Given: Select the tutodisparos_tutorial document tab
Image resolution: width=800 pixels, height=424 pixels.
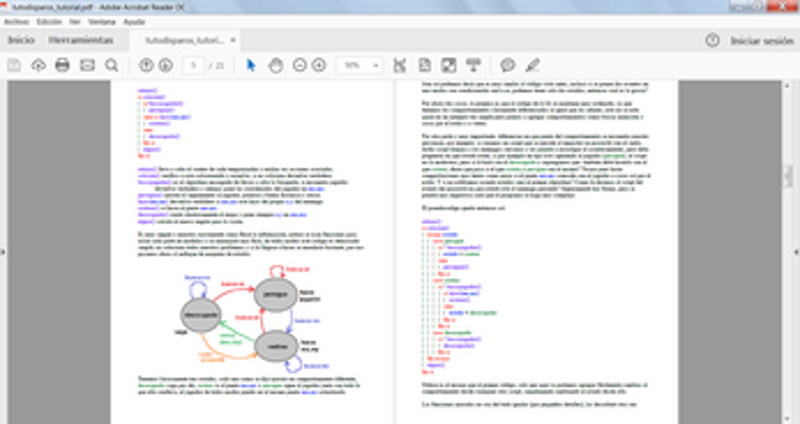Looking at the screenshot, I should [x=185, y=40].
